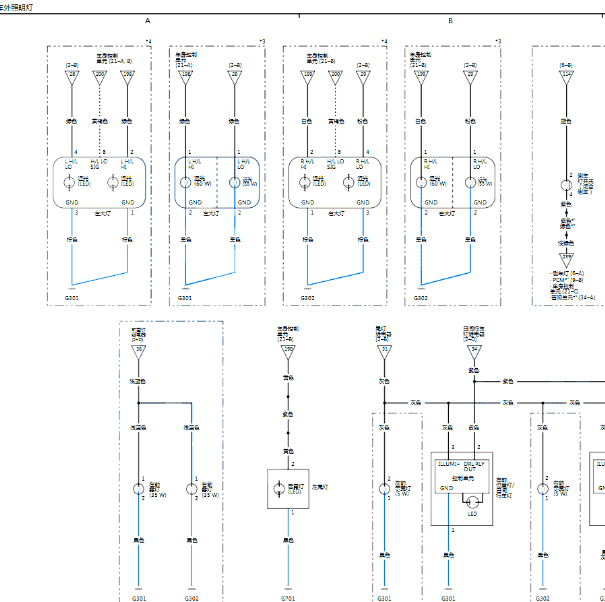The width and height of the screenshot is (605, 602).
Task: Click the 35 W fog bulb grounded to G301
Action: pyautogui.click(x=139, y=489)
